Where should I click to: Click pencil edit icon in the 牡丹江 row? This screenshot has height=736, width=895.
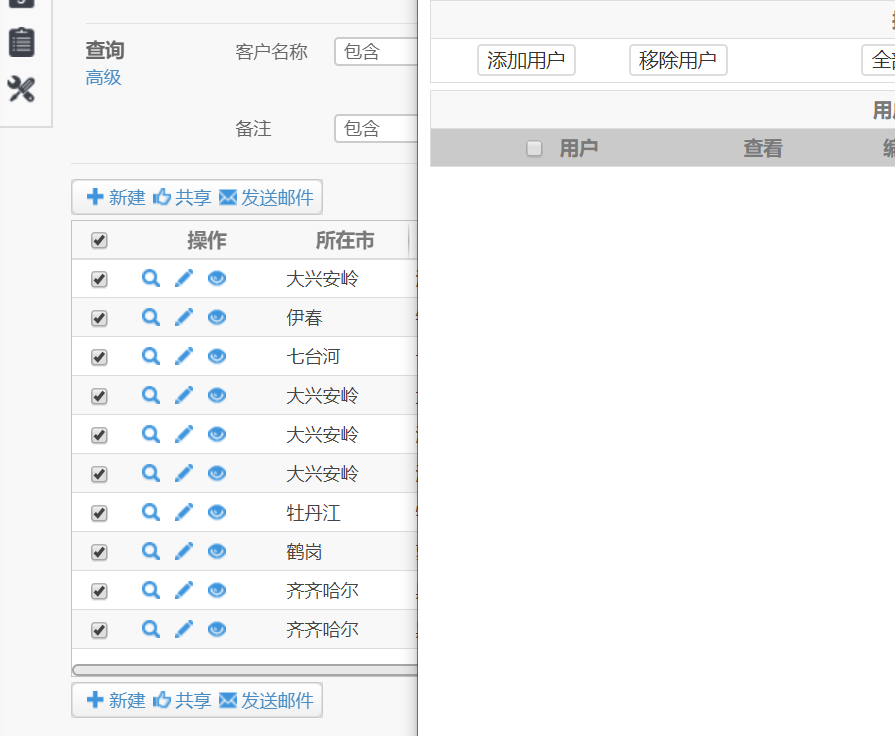[x=184, y=512]
